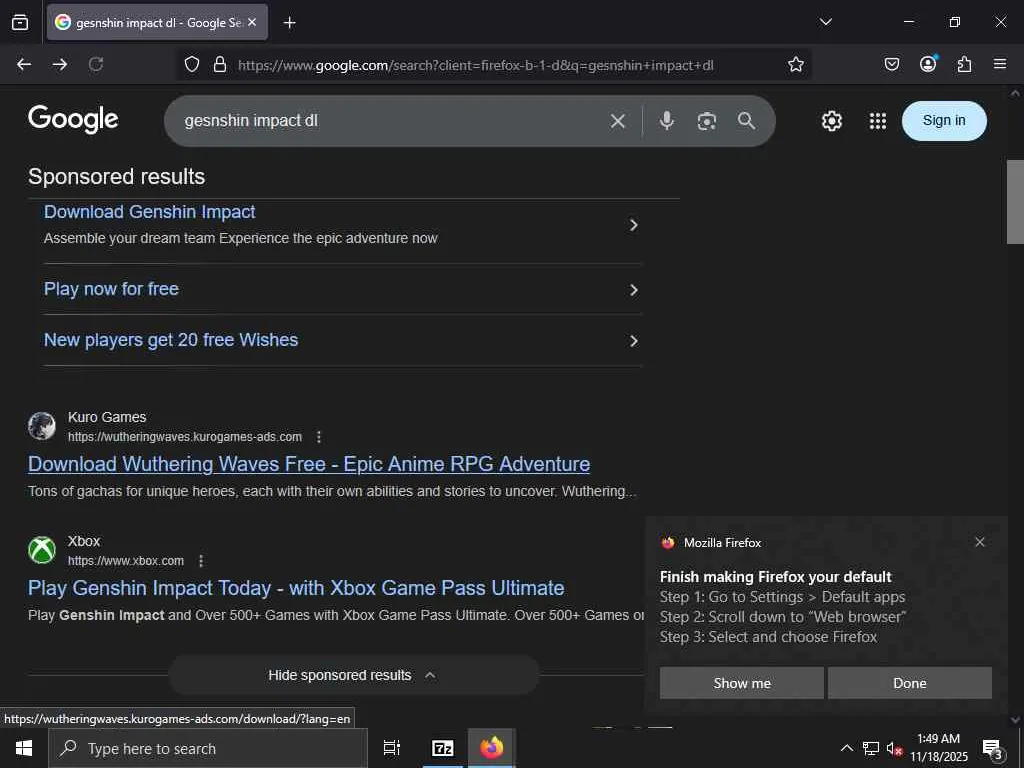Open Task View on taskbar
Image resolution: width=1024 pixels, height=768 pixels.
[x=392, y=748]
